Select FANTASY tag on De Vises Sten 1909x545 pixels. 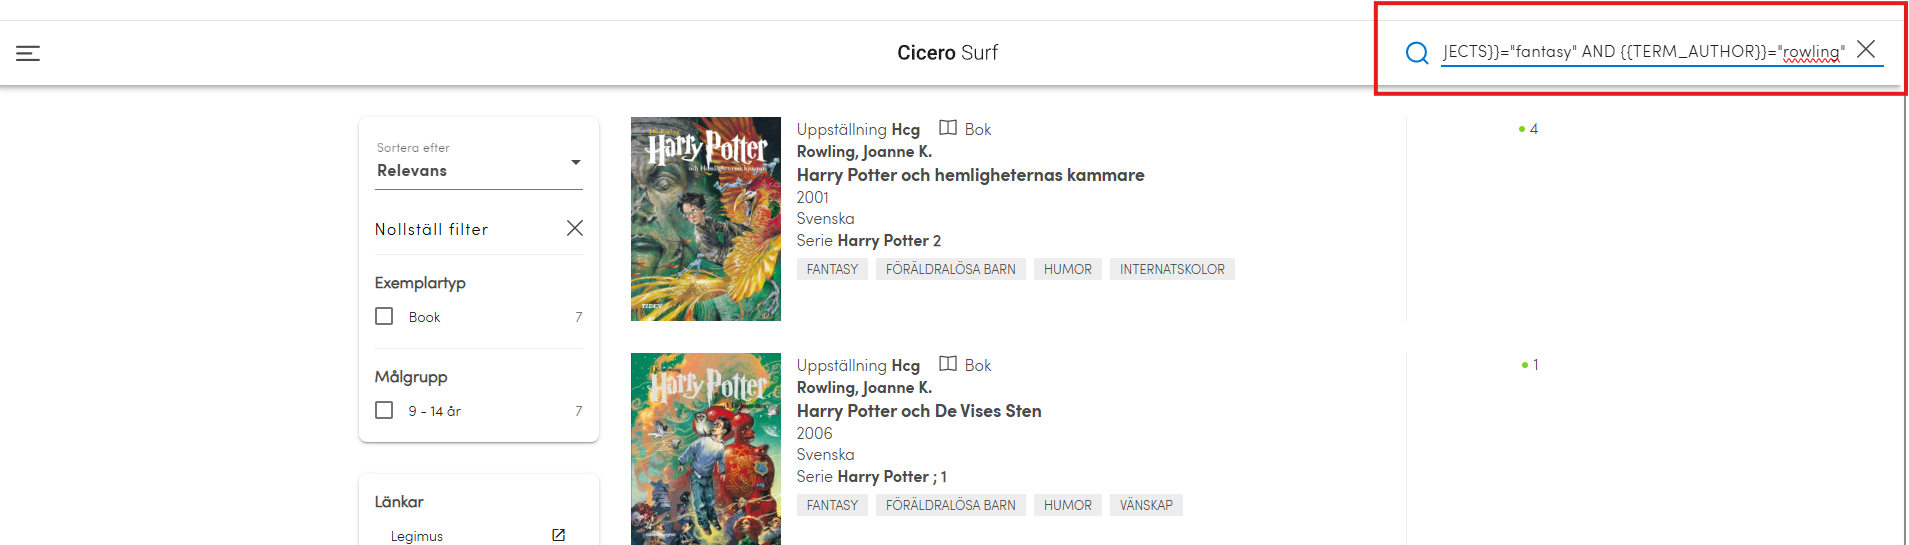click(832, 505)
